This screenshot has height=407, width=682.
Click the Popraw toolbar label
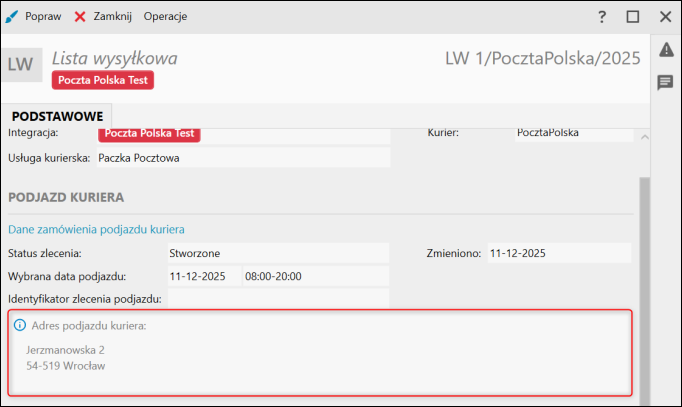43,17
